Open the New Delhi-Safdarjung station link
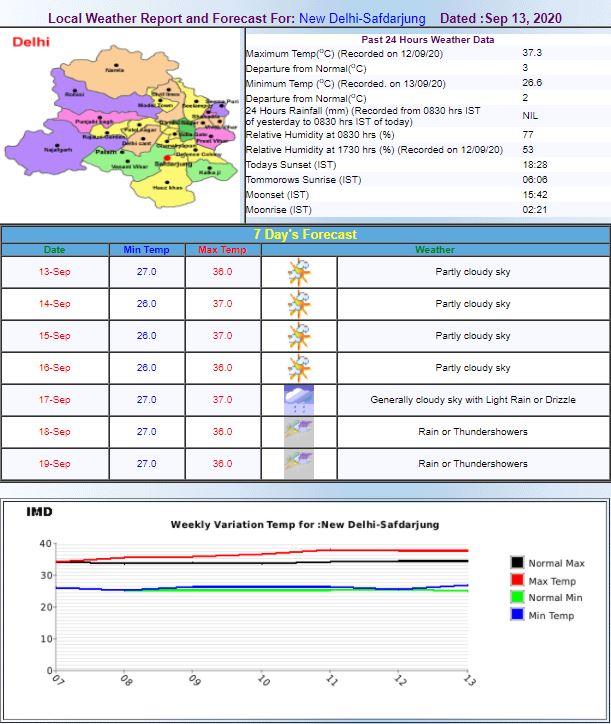Screen dimensions: 611x724 click(x=362, y=18)
